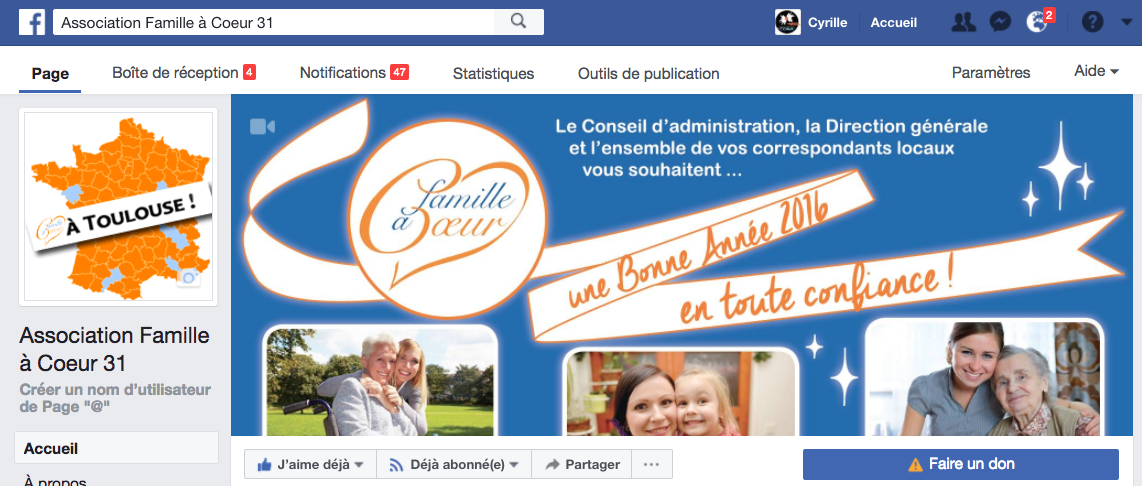Click the search magnifier button
Screen dimensions: 1142x486
519,22
